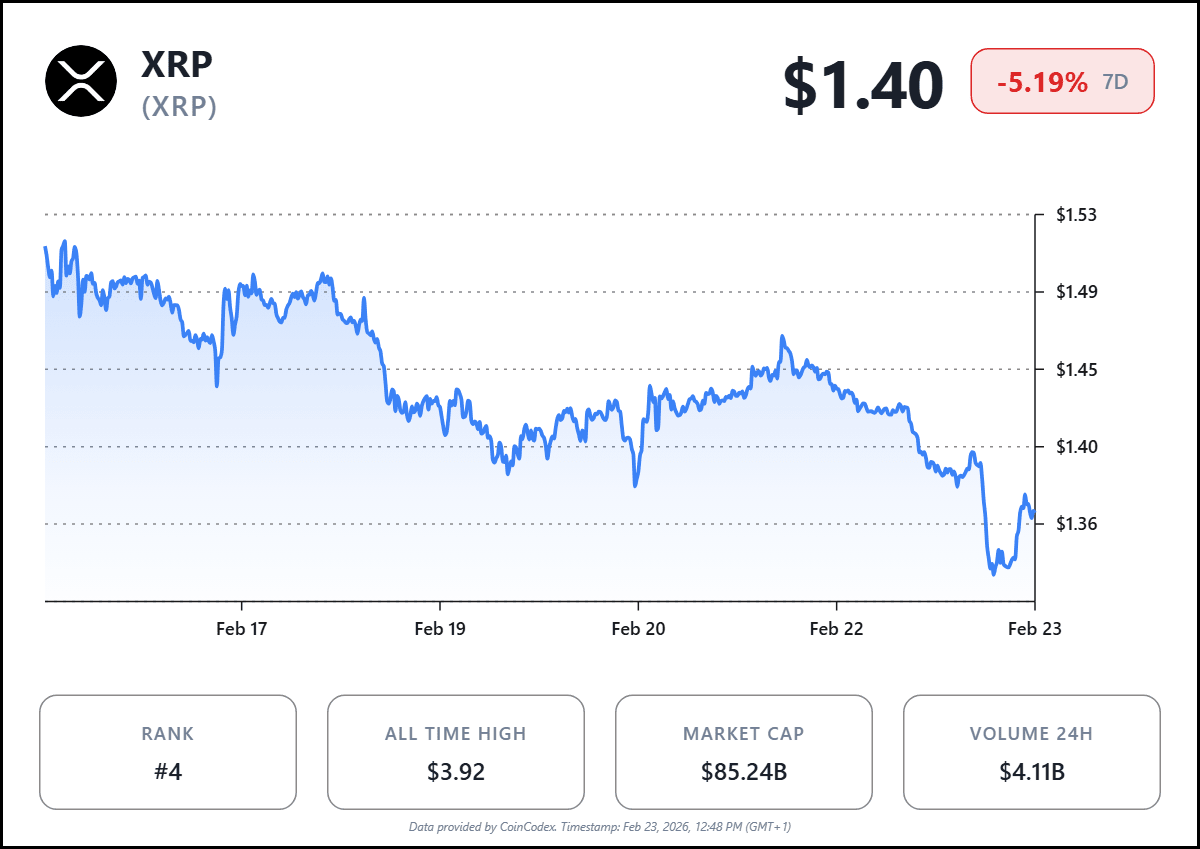Click the $1.40 current price
Image resolution: width=1200 pixels, height=849 pixels.
(x=863, y=85)
